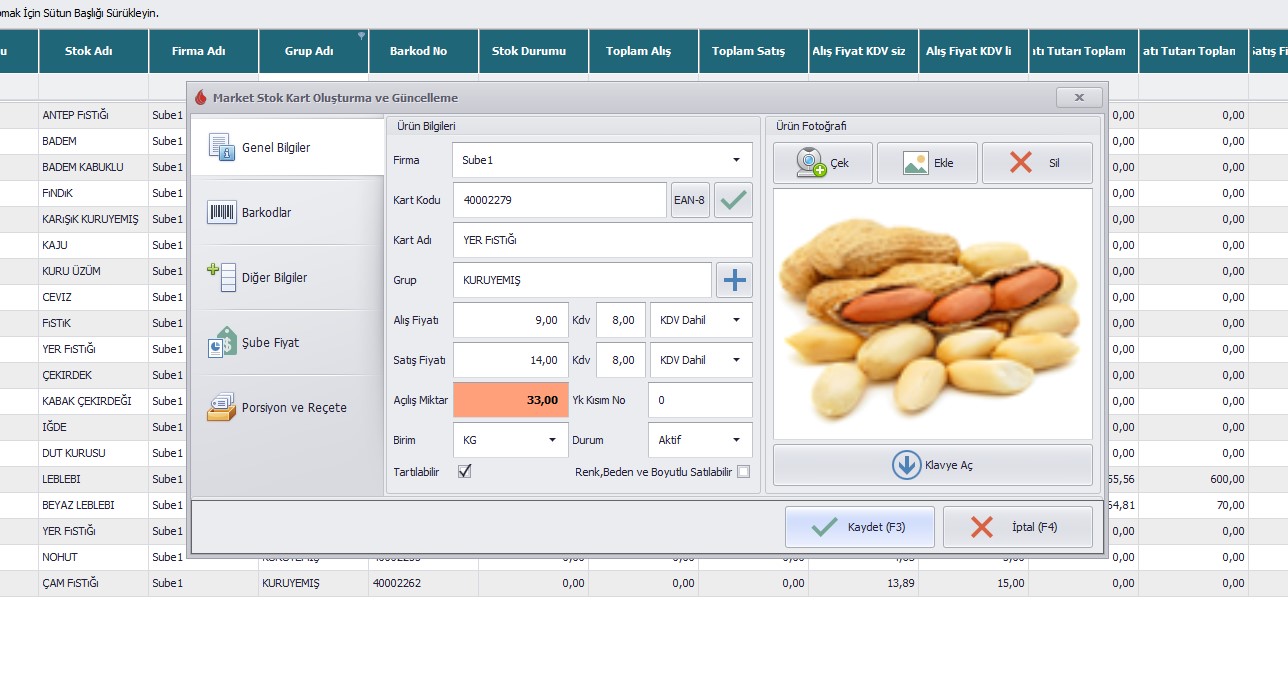Click the Şube Fiyat price tag icon

pyautogui.click(x=221, y=342)
